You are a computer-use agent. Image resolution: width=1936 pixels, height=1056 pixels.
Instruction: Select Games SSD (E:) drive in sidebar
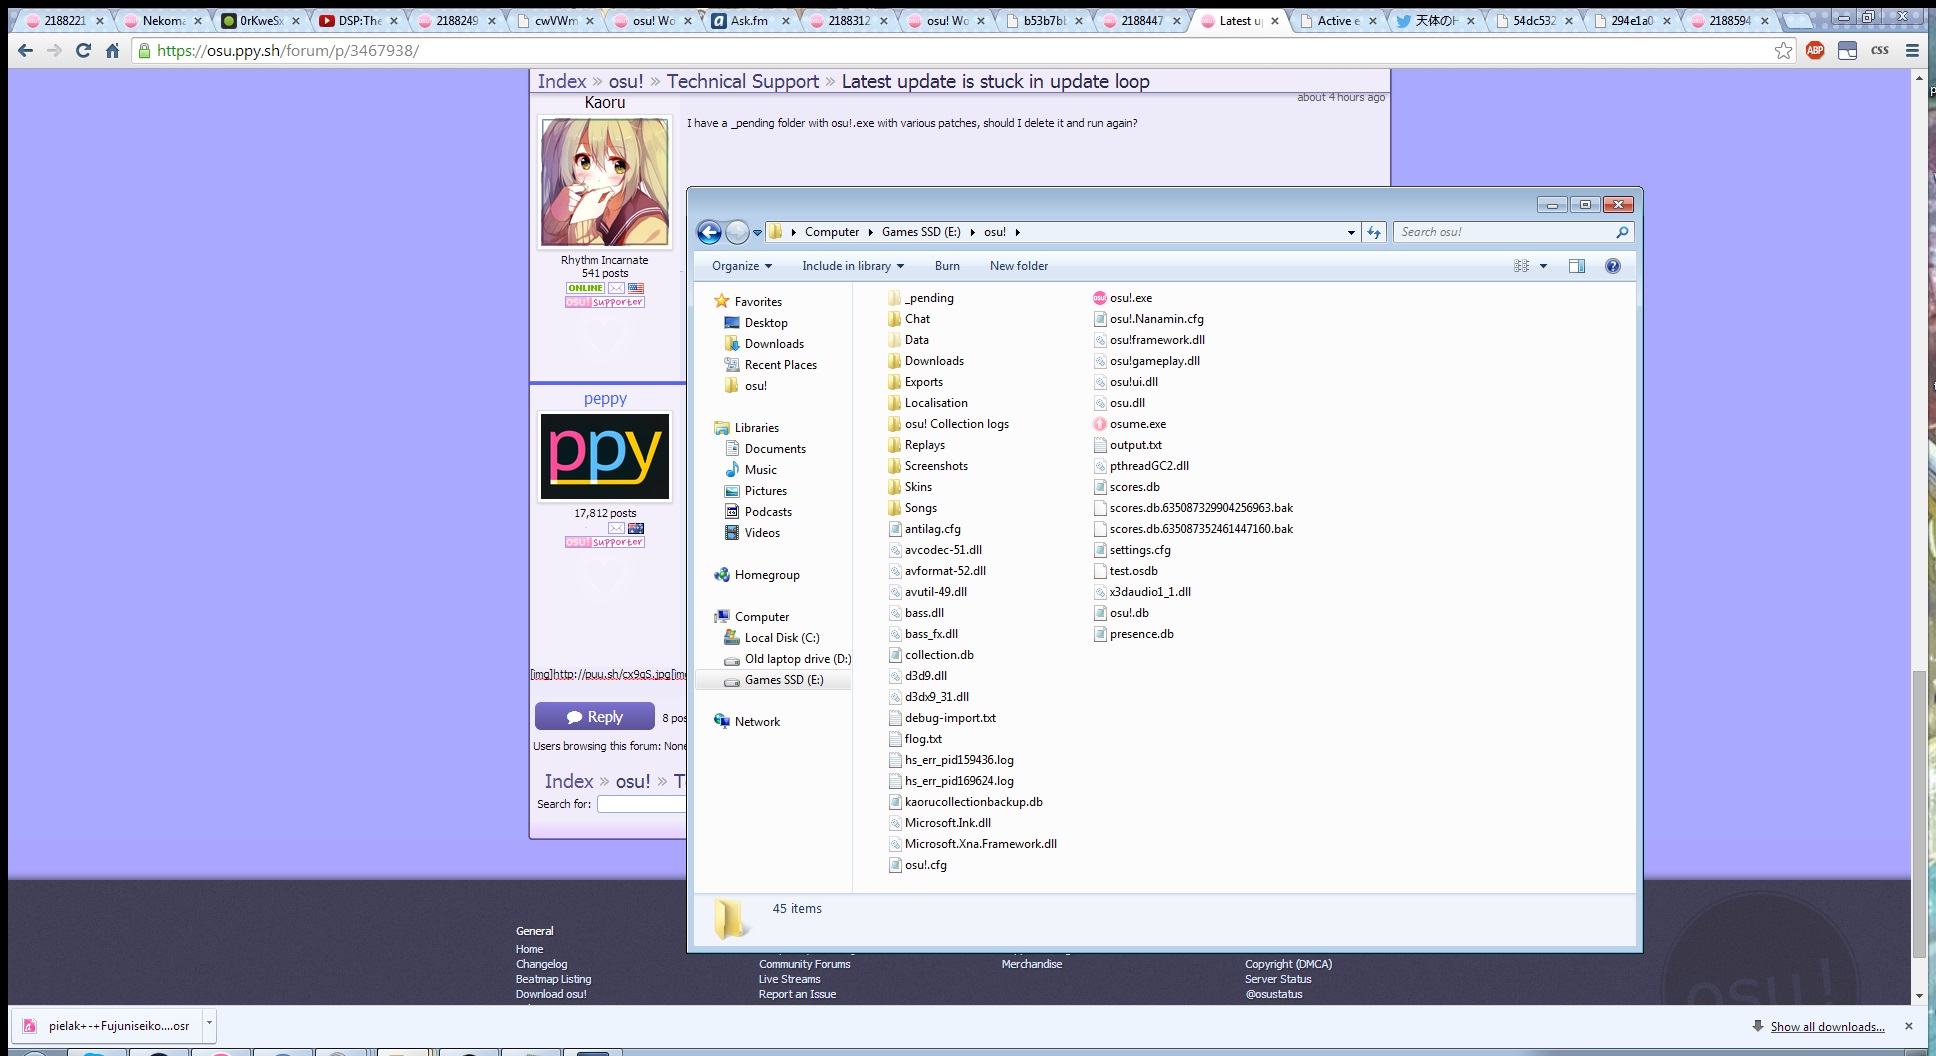[774, 680]
